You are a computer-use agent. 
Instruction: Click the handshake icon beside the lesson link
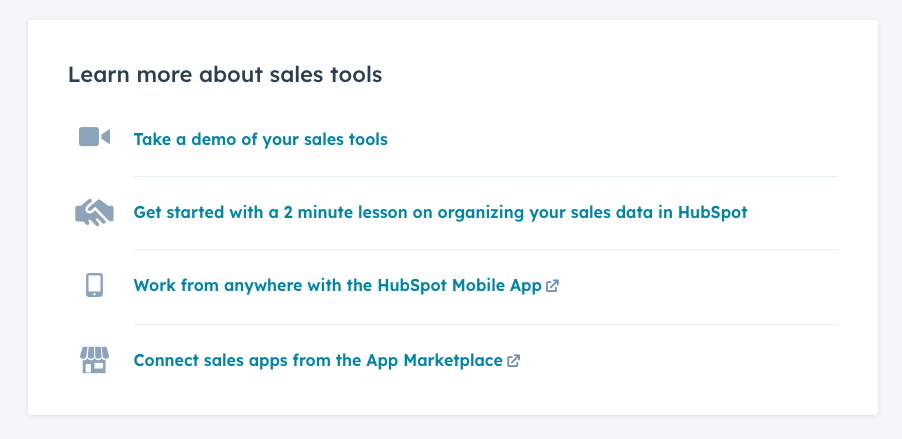point(94,212)
